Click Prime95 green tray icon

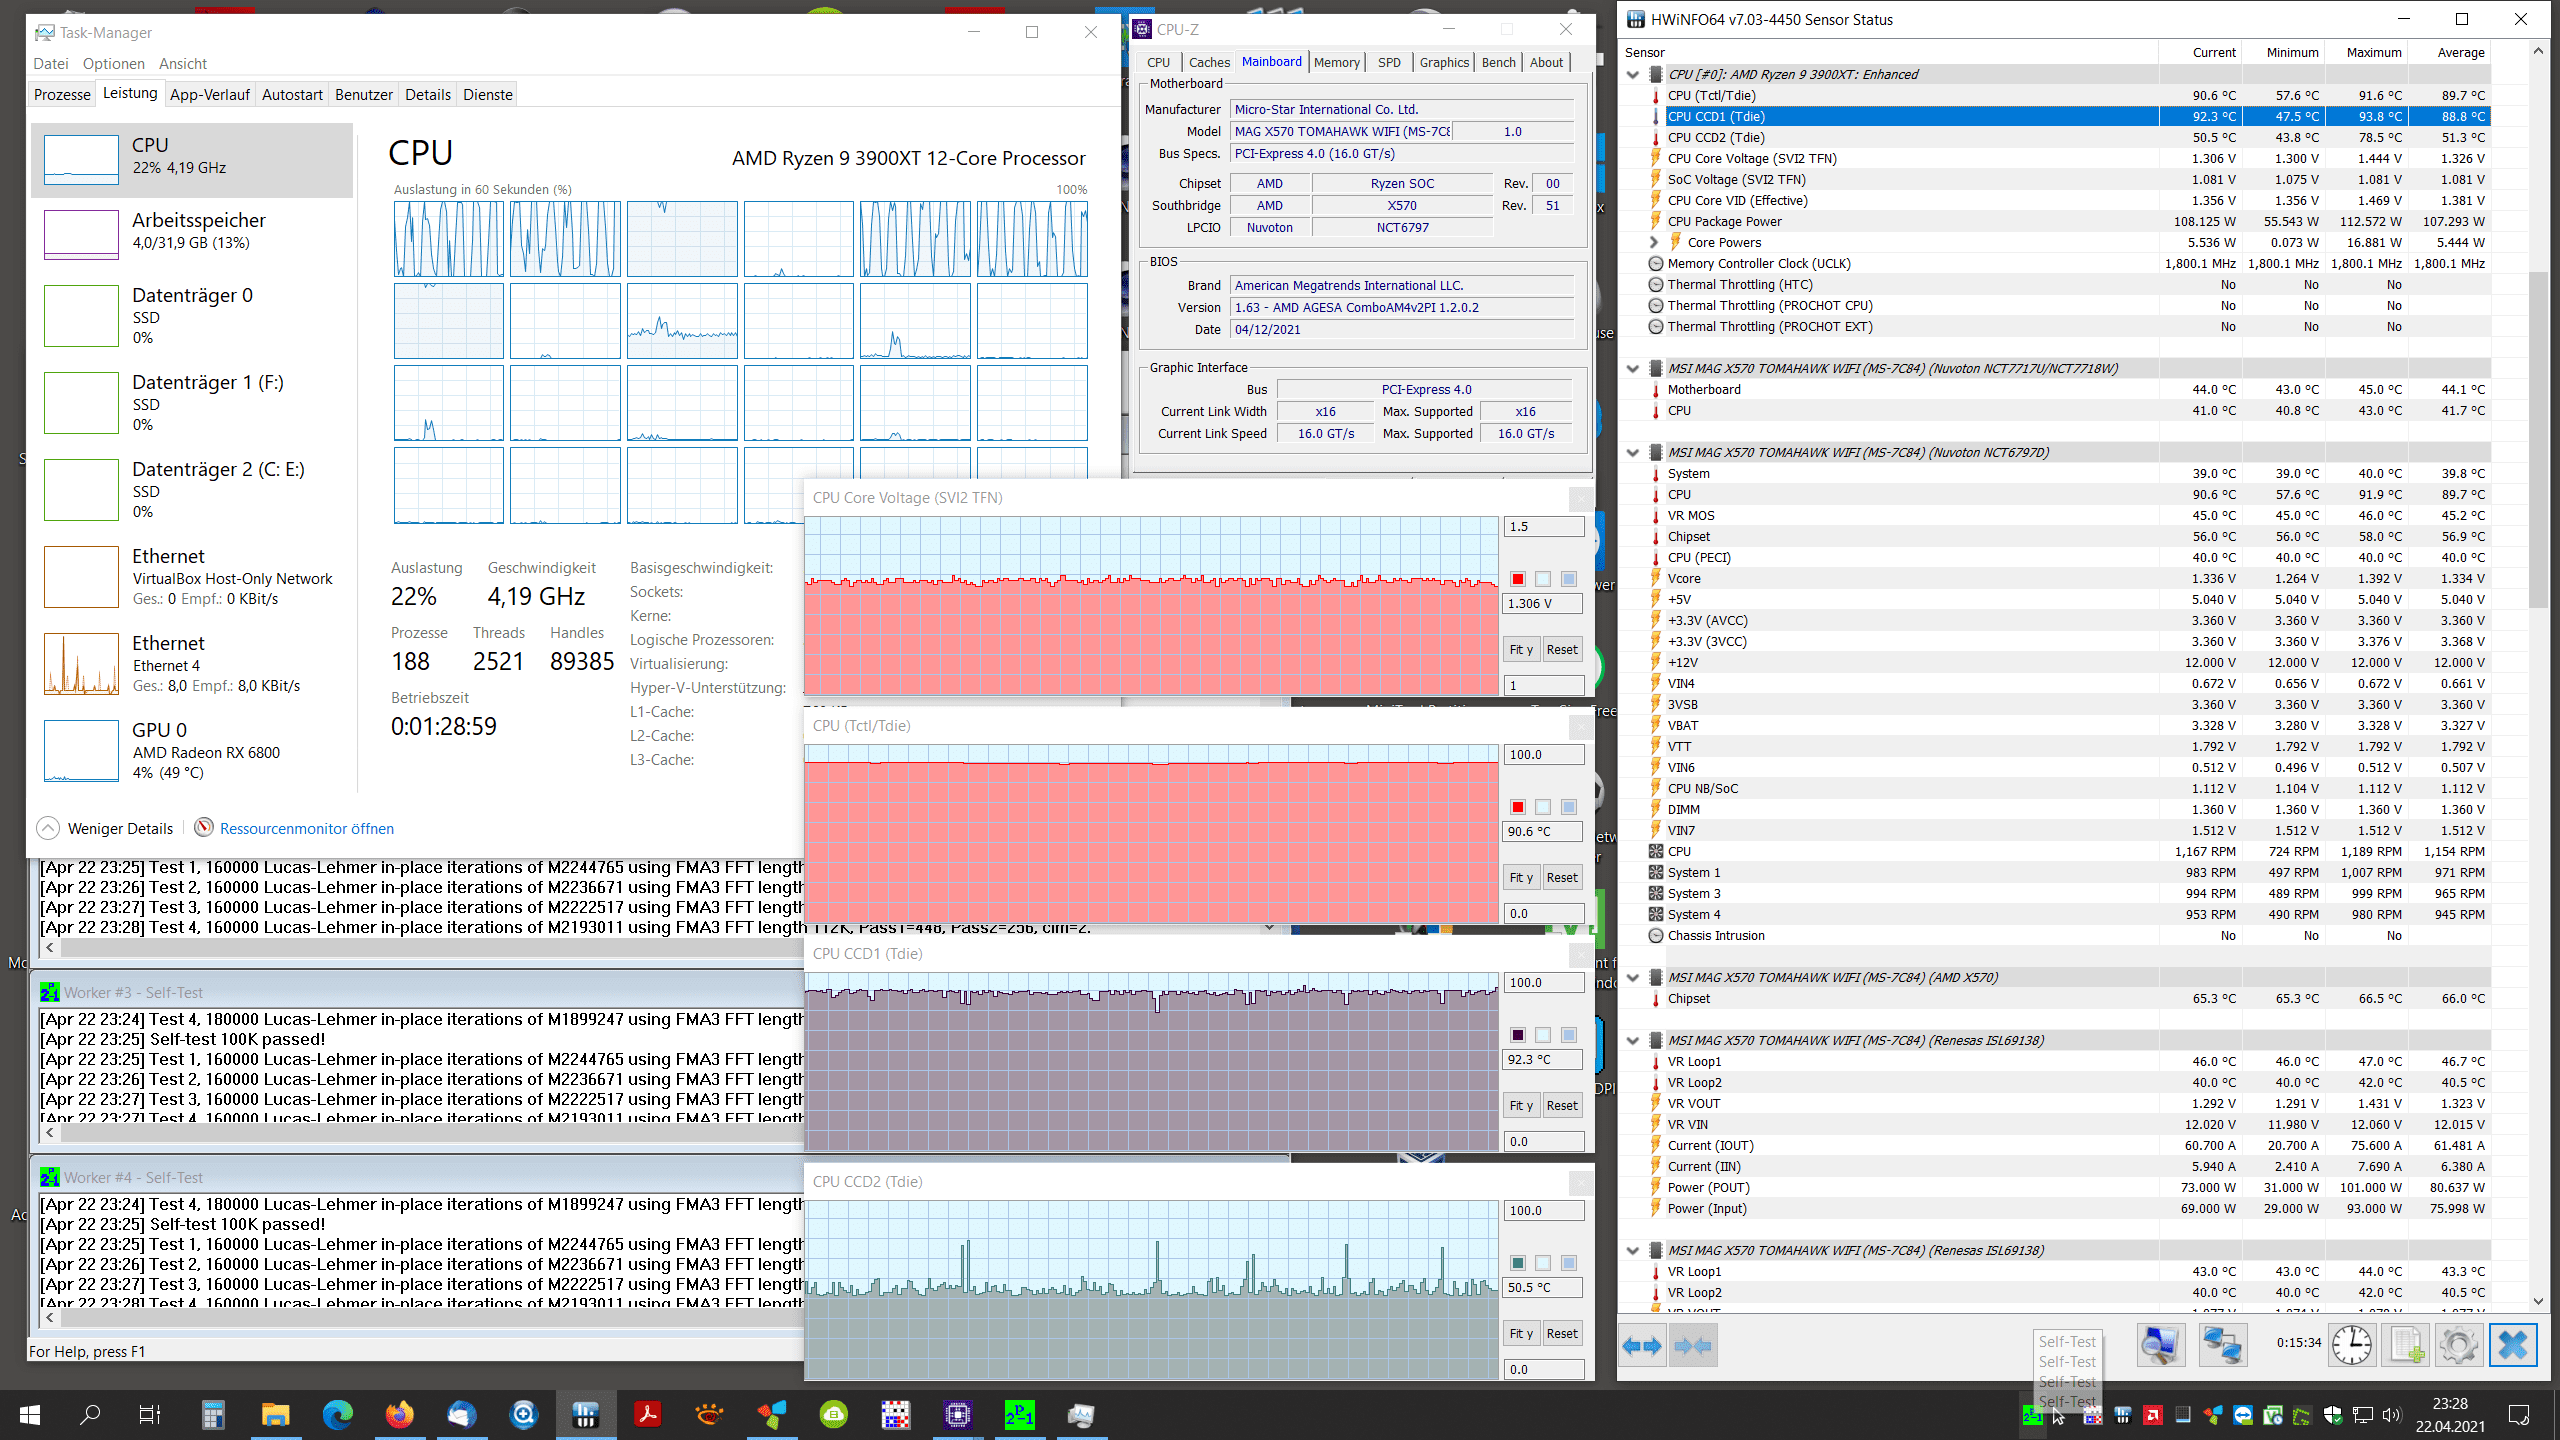2033,1415
